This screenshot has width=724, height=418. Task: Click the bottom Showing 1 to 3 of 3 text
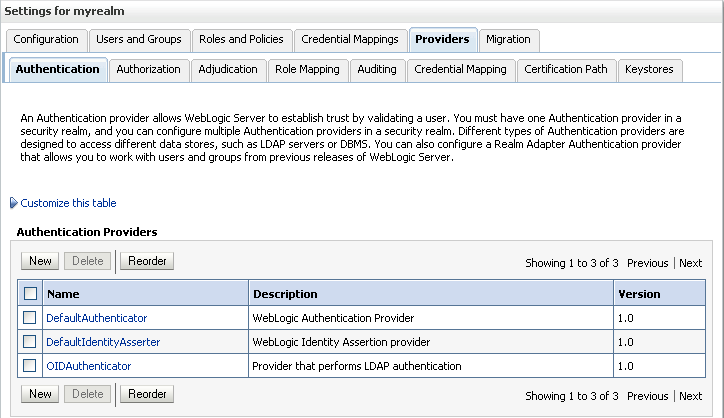click(x=572, y=396)
